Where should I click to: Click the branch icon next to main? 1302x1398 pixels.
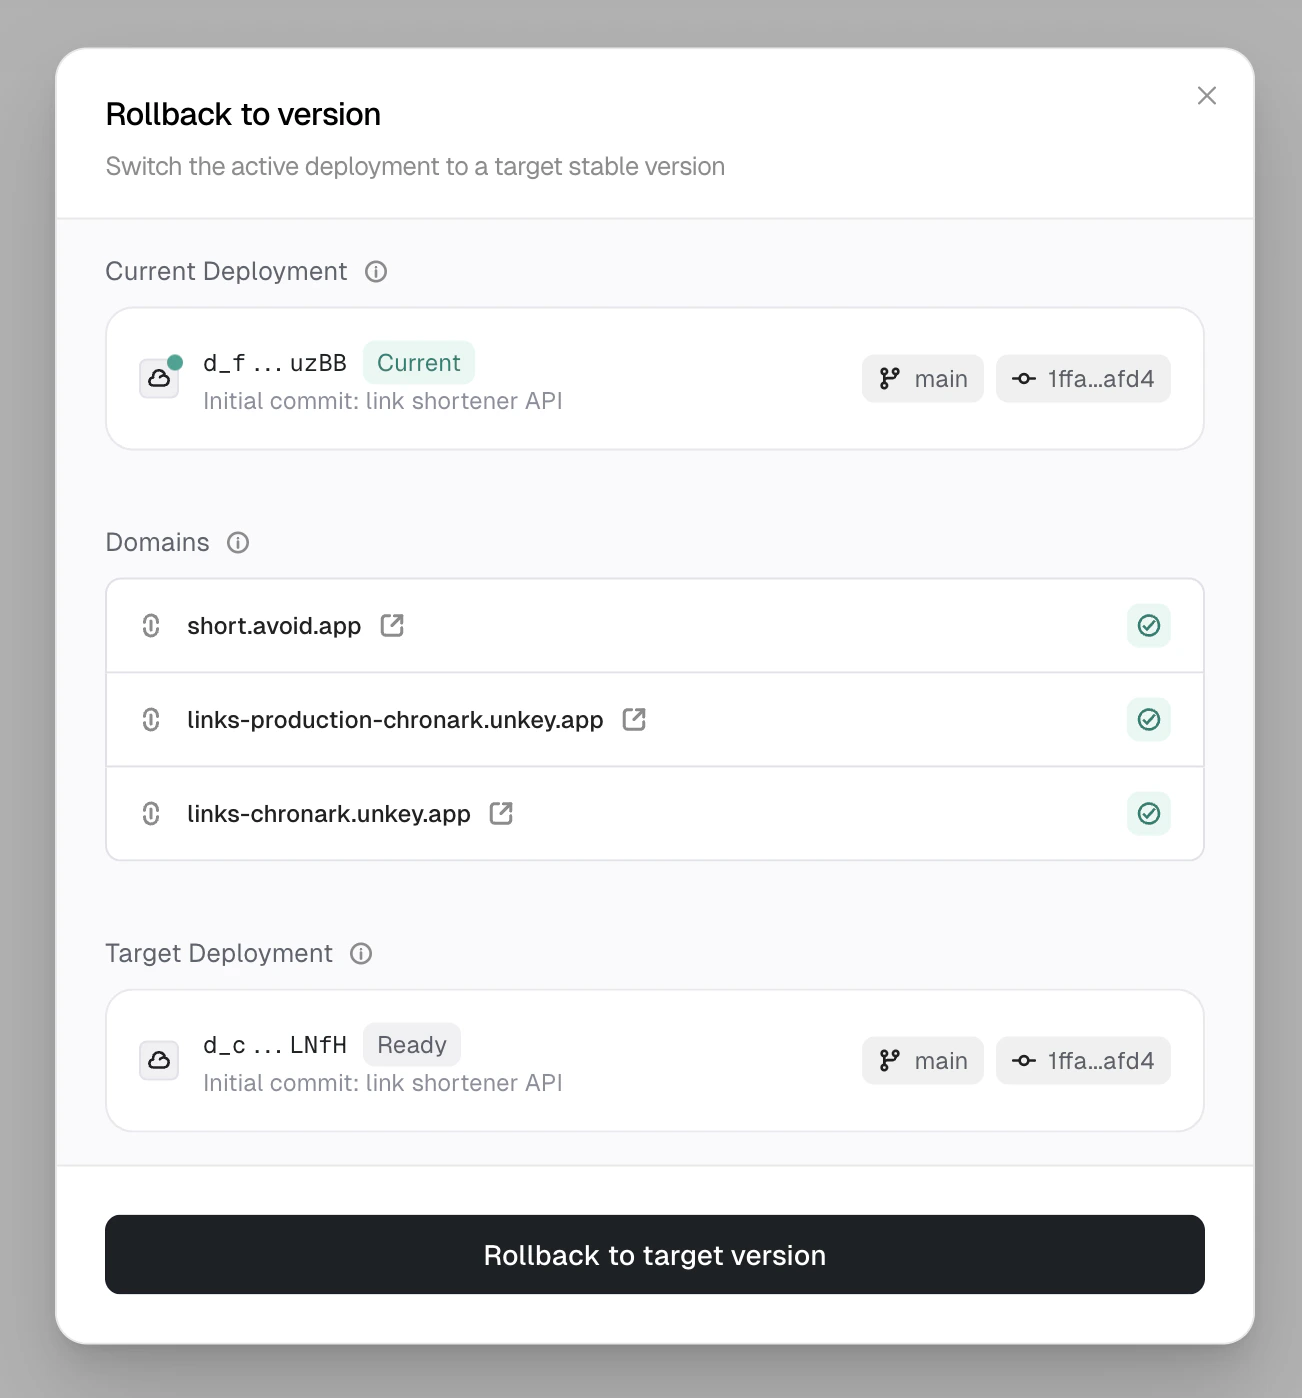pyautogui.click(x=888, y=378)
